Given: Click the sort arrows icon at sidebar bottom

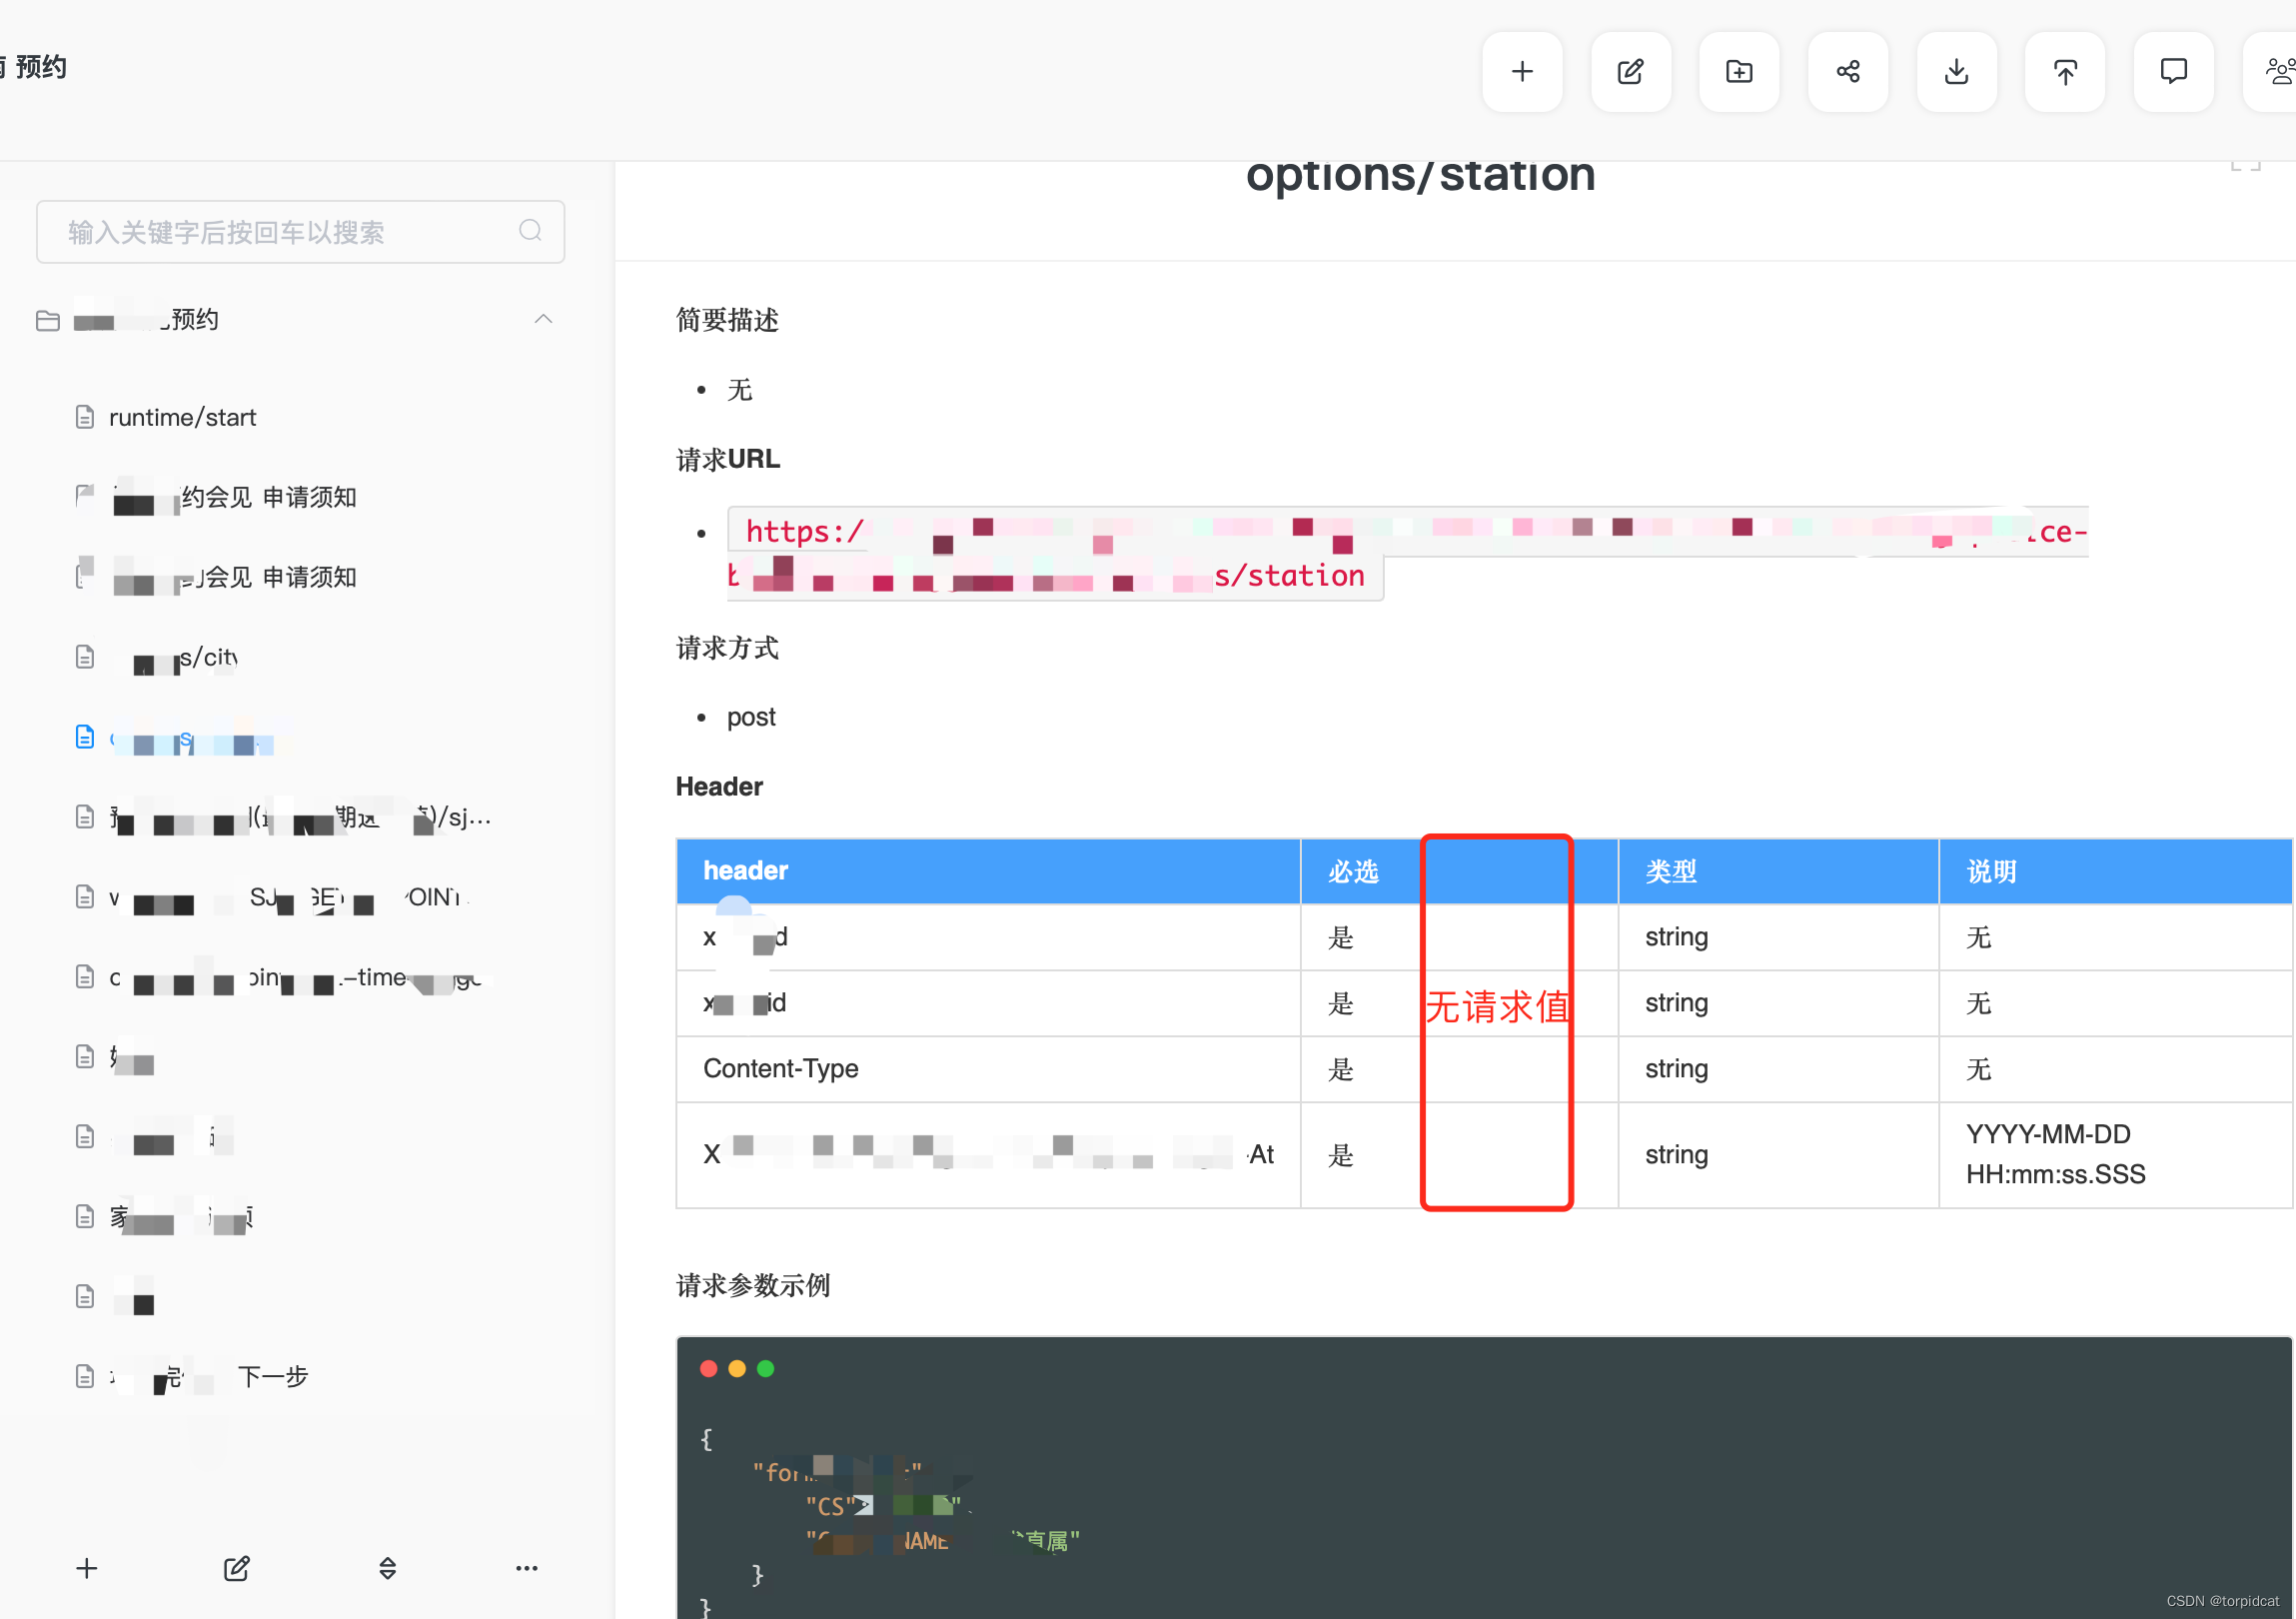Looking at the screenshot, I should [388, 1568].
